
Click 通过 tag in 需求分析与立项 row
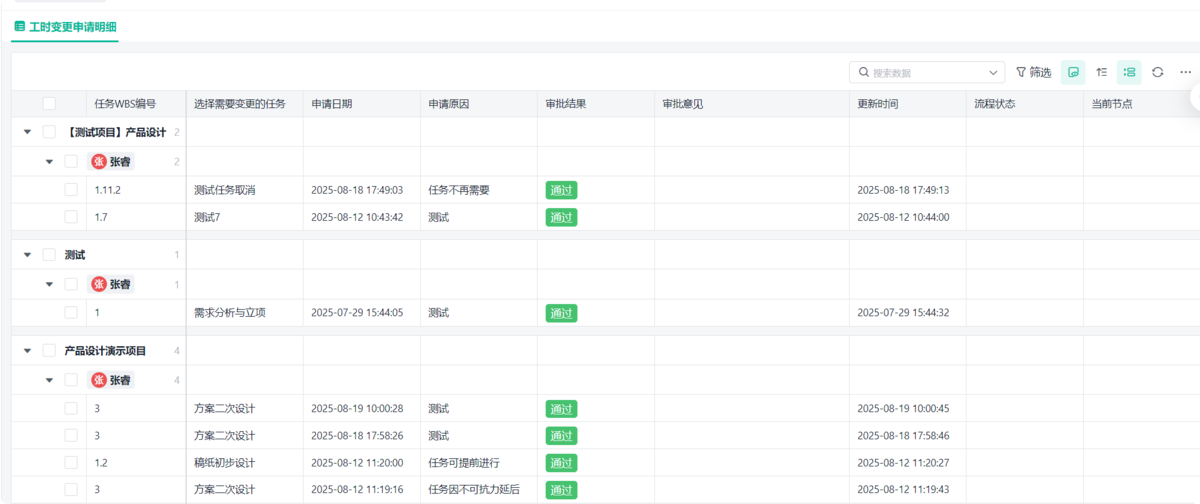(561, 313)
